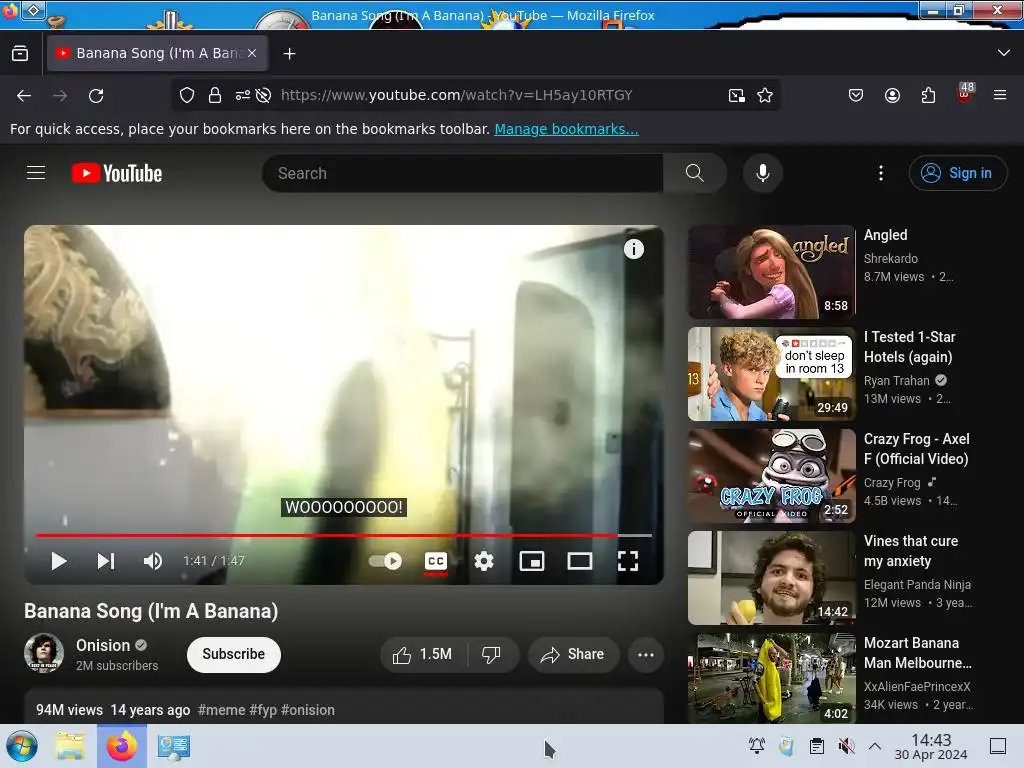Image resolution: width=1024 pixels, height=768 pixels.
Task: Open YouTube three-dot settings menu
Action: (881, 173)
